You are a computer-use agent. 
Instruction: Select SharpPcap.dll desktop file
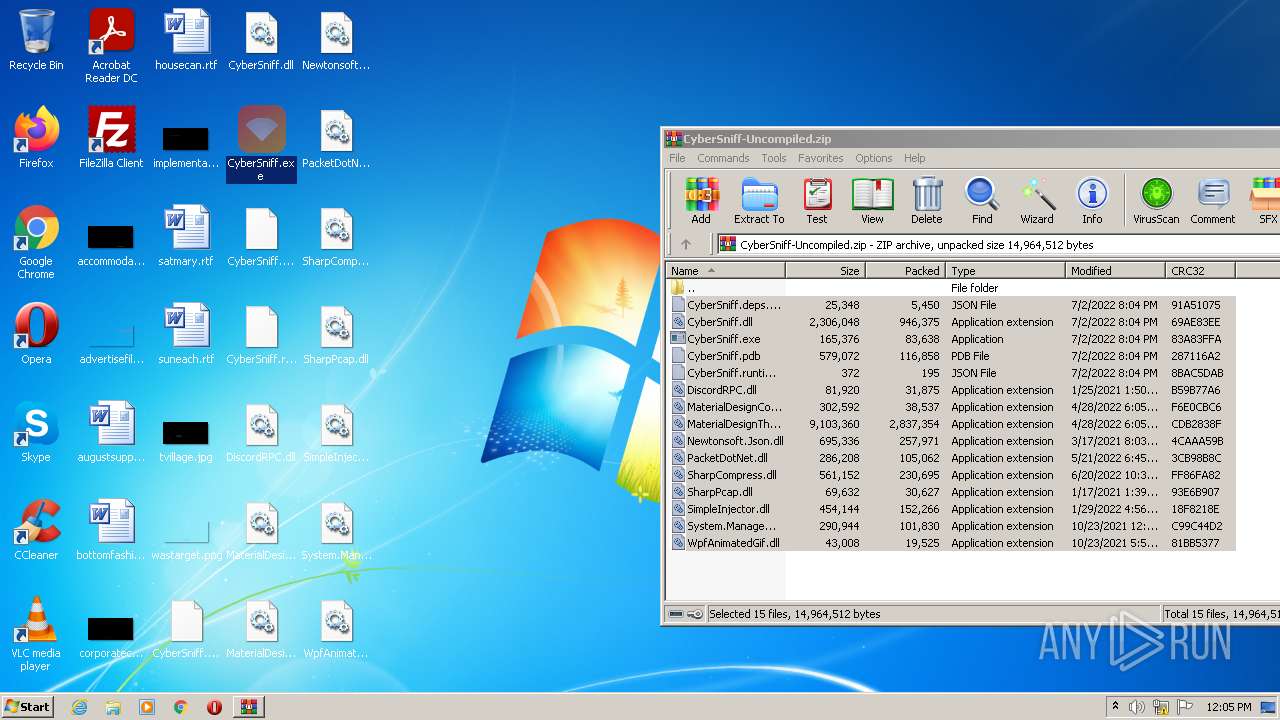point(336,336)
